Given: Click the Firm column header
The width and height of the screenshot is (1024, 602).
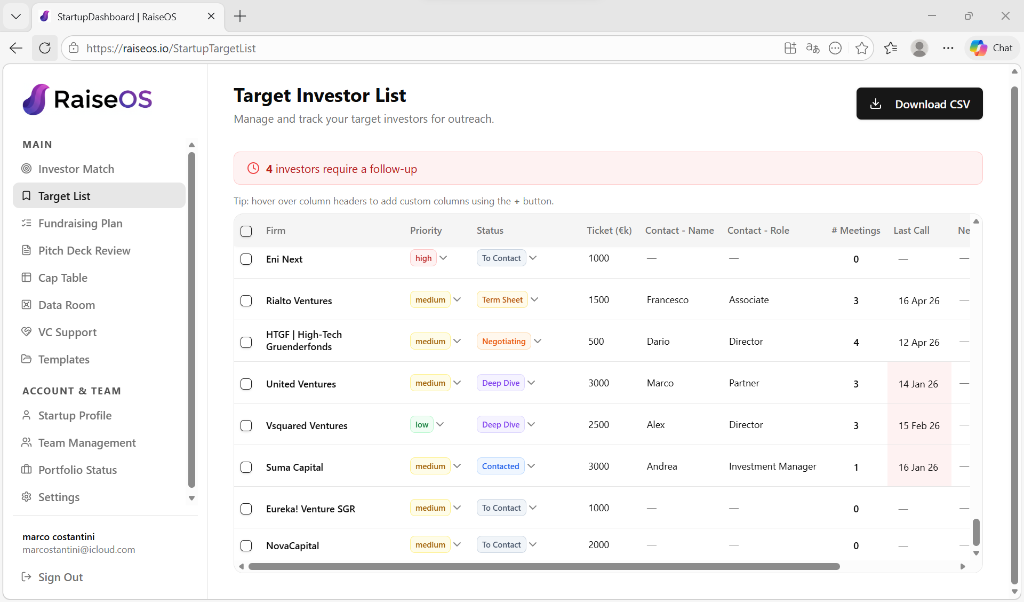Looking at the screenshot, I should pyautogui.click(x=276, y=230).
